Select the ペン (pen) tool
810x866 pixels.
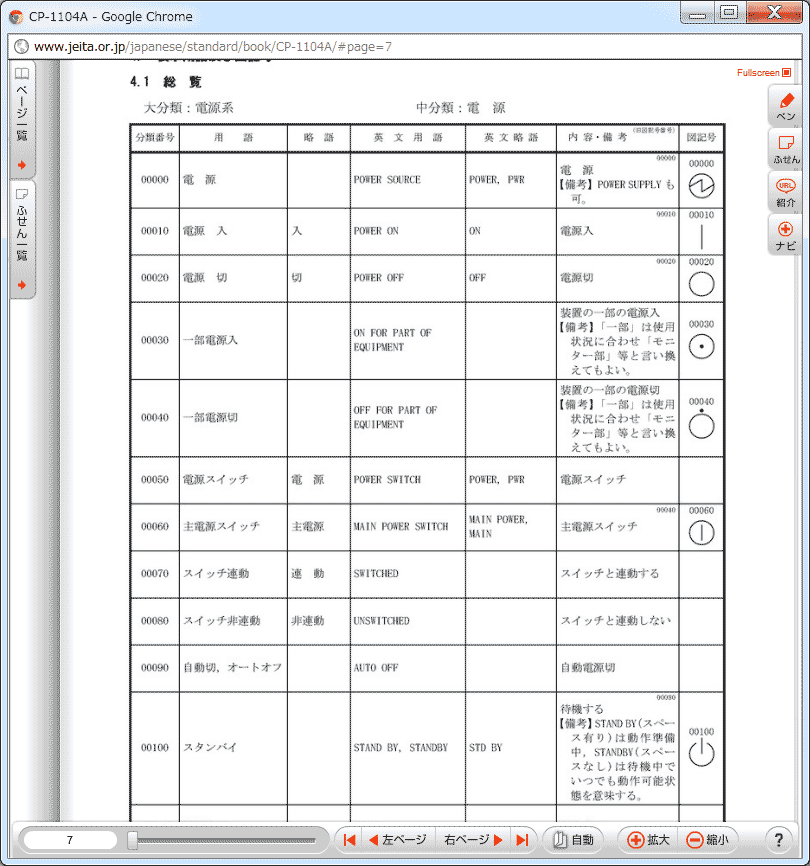[x=786, y=106]
